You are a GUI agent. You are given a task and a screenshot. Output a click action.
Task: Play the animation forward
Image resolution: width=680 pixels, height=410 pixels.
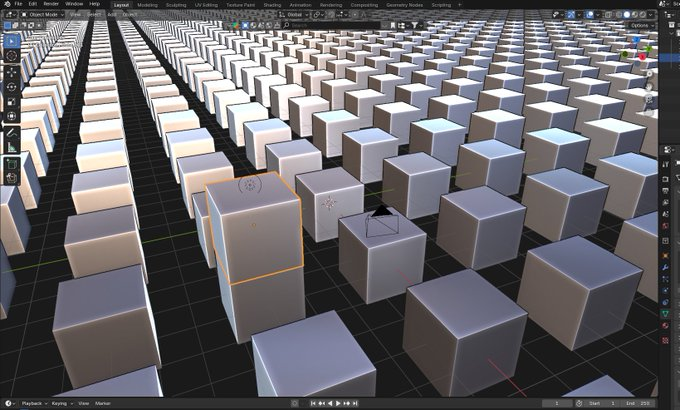click(338, 403)
